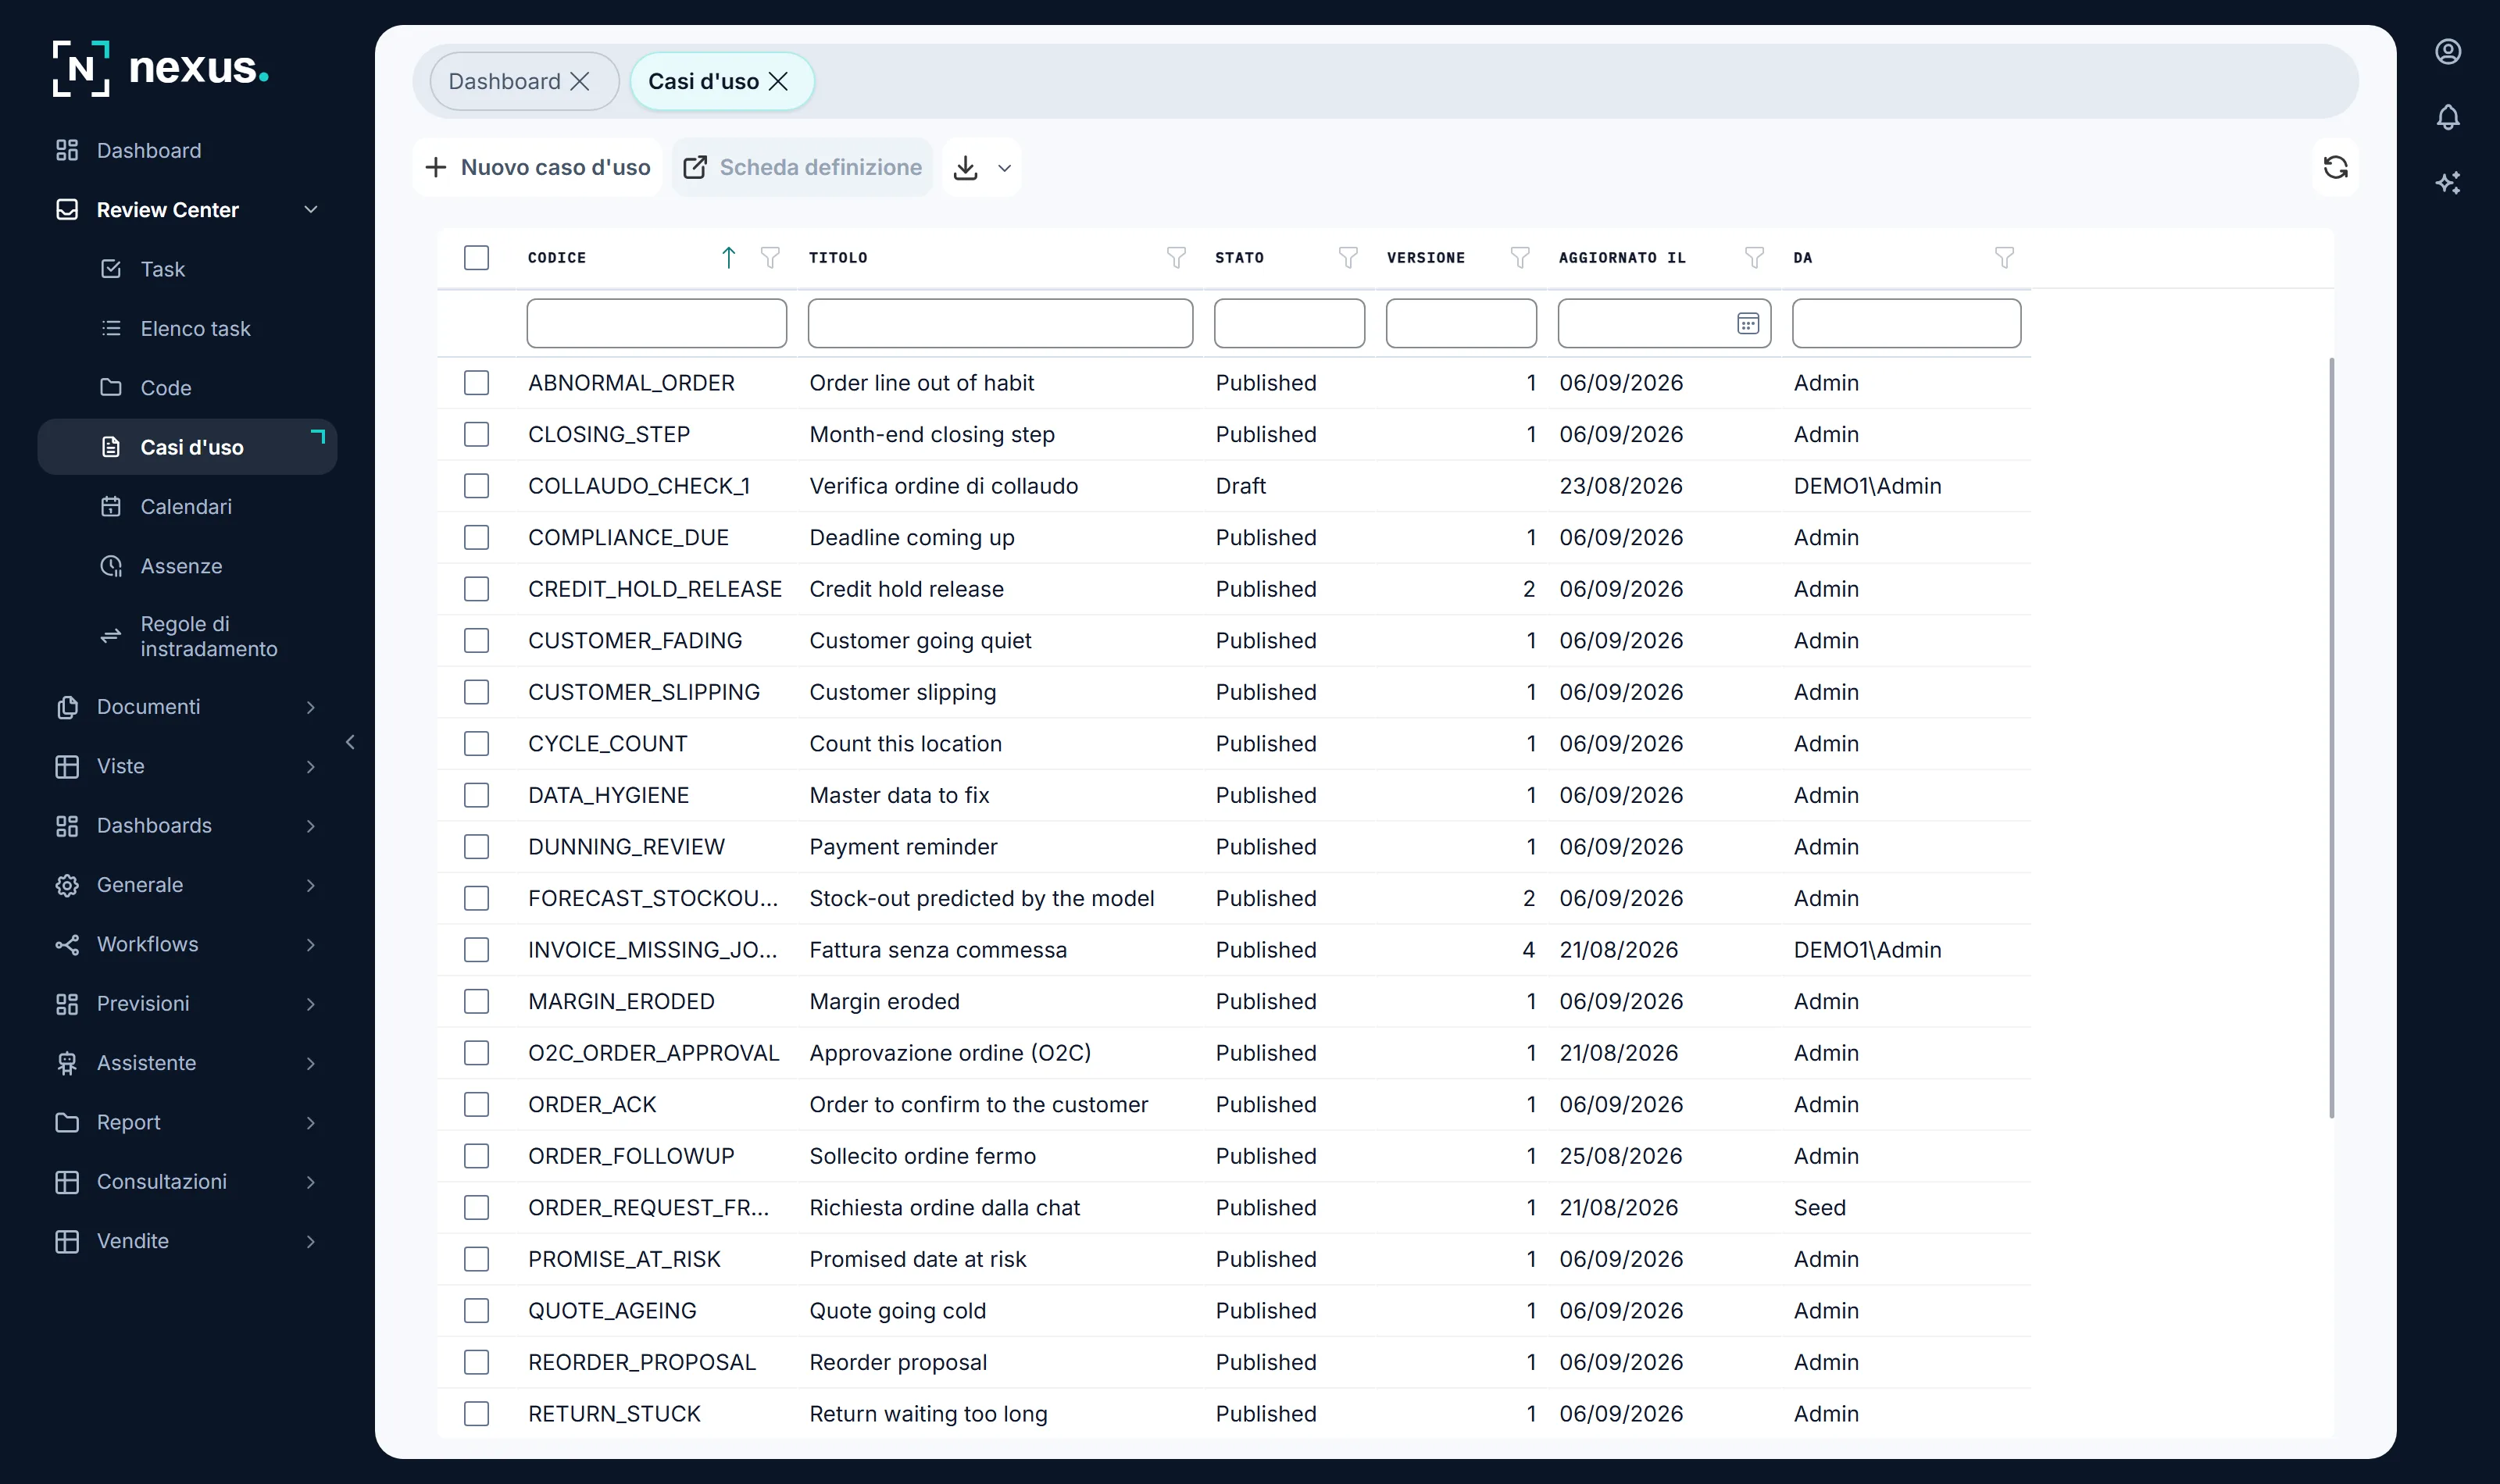
Task: Open the Report menu
Action: pos(188,1122)
